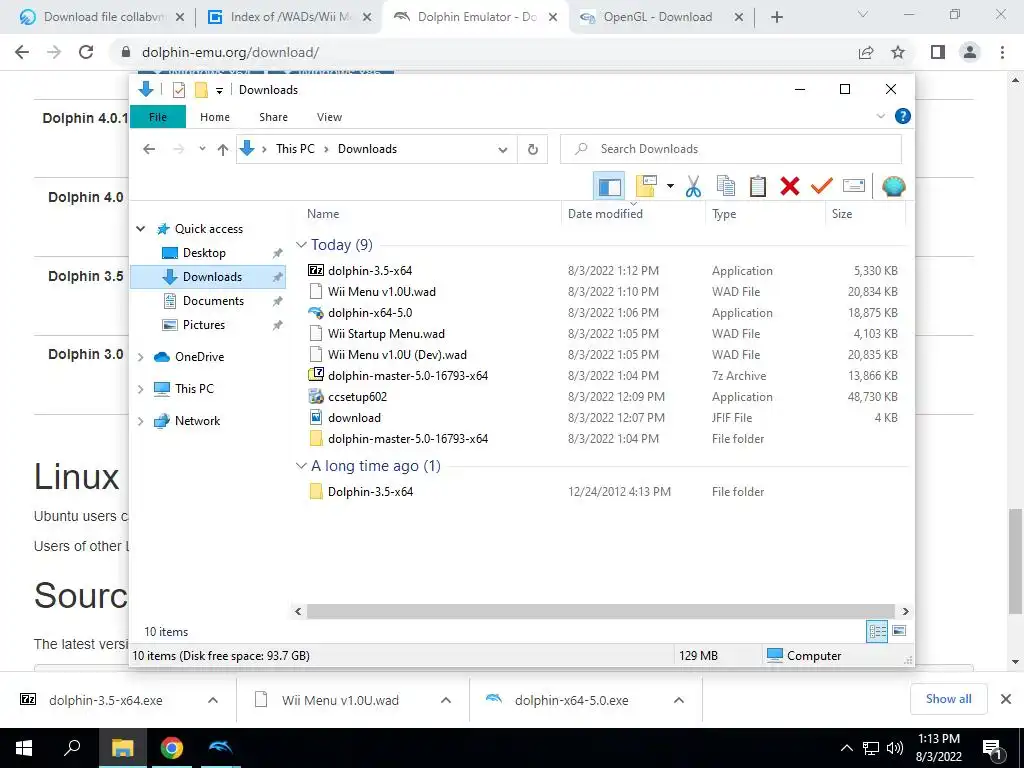This screenshot has height=768, width=1024.
Task: Expand OneDrive tree node
Action: [140, 357]
